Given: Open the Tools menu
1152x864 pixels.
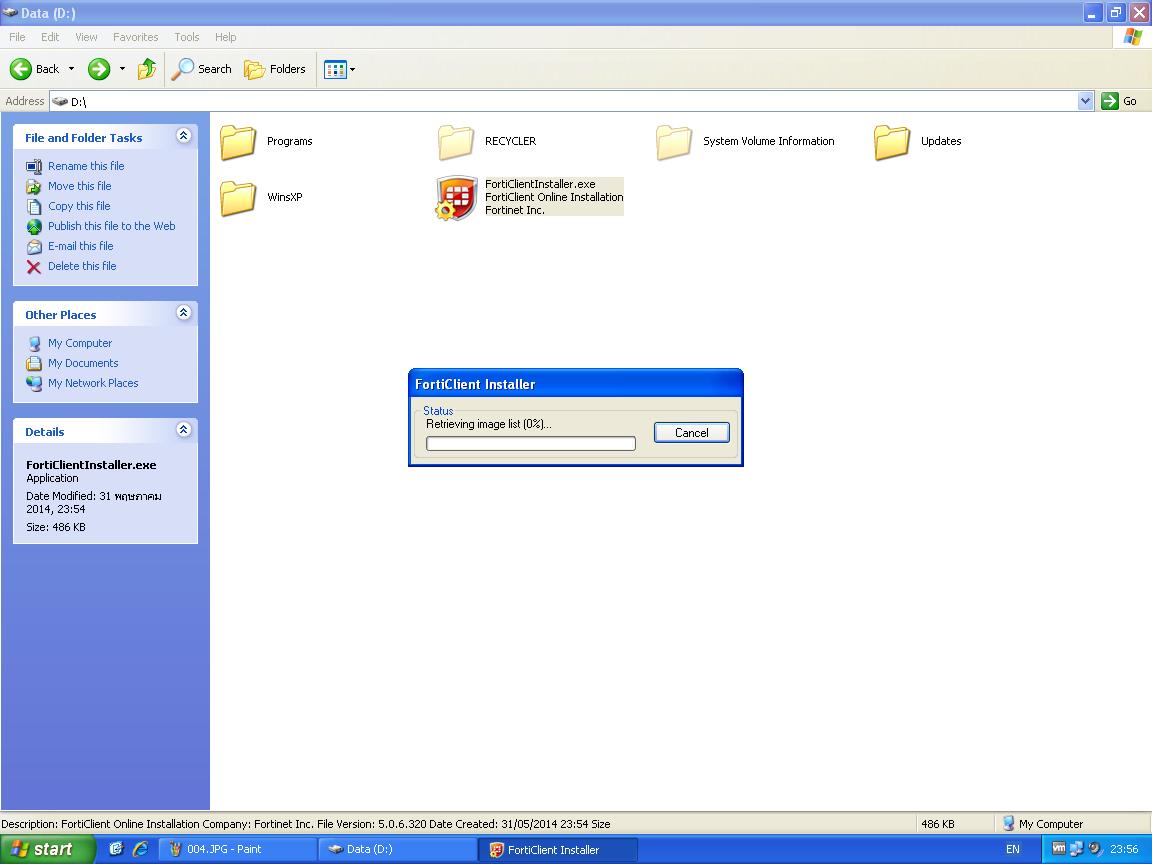Looking at the screenshot, I should pos(187,37).
